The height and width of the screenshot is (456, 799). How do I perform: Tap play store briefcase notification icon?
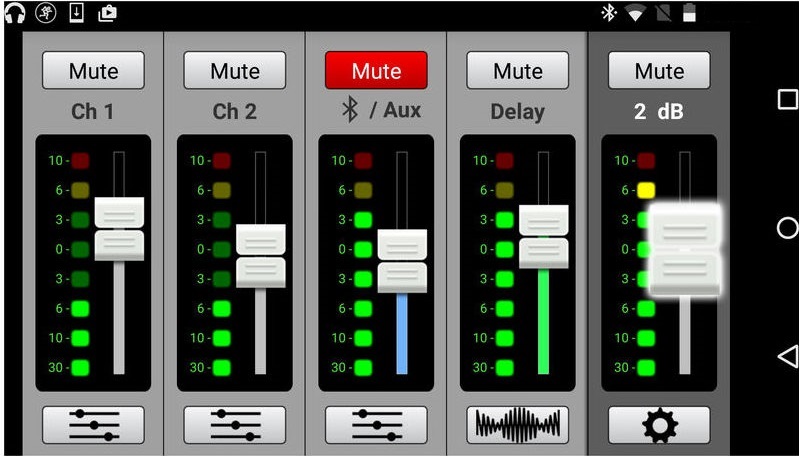tap(108, 14)
